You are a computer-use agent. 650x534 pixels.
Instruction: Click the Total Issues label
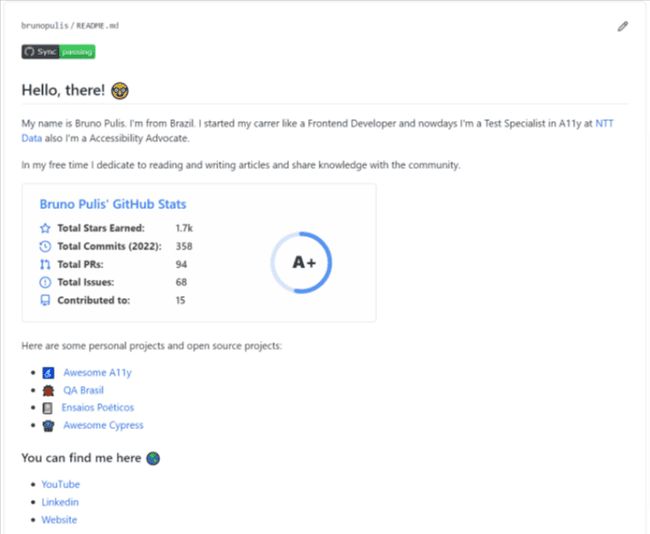point(86,282)
